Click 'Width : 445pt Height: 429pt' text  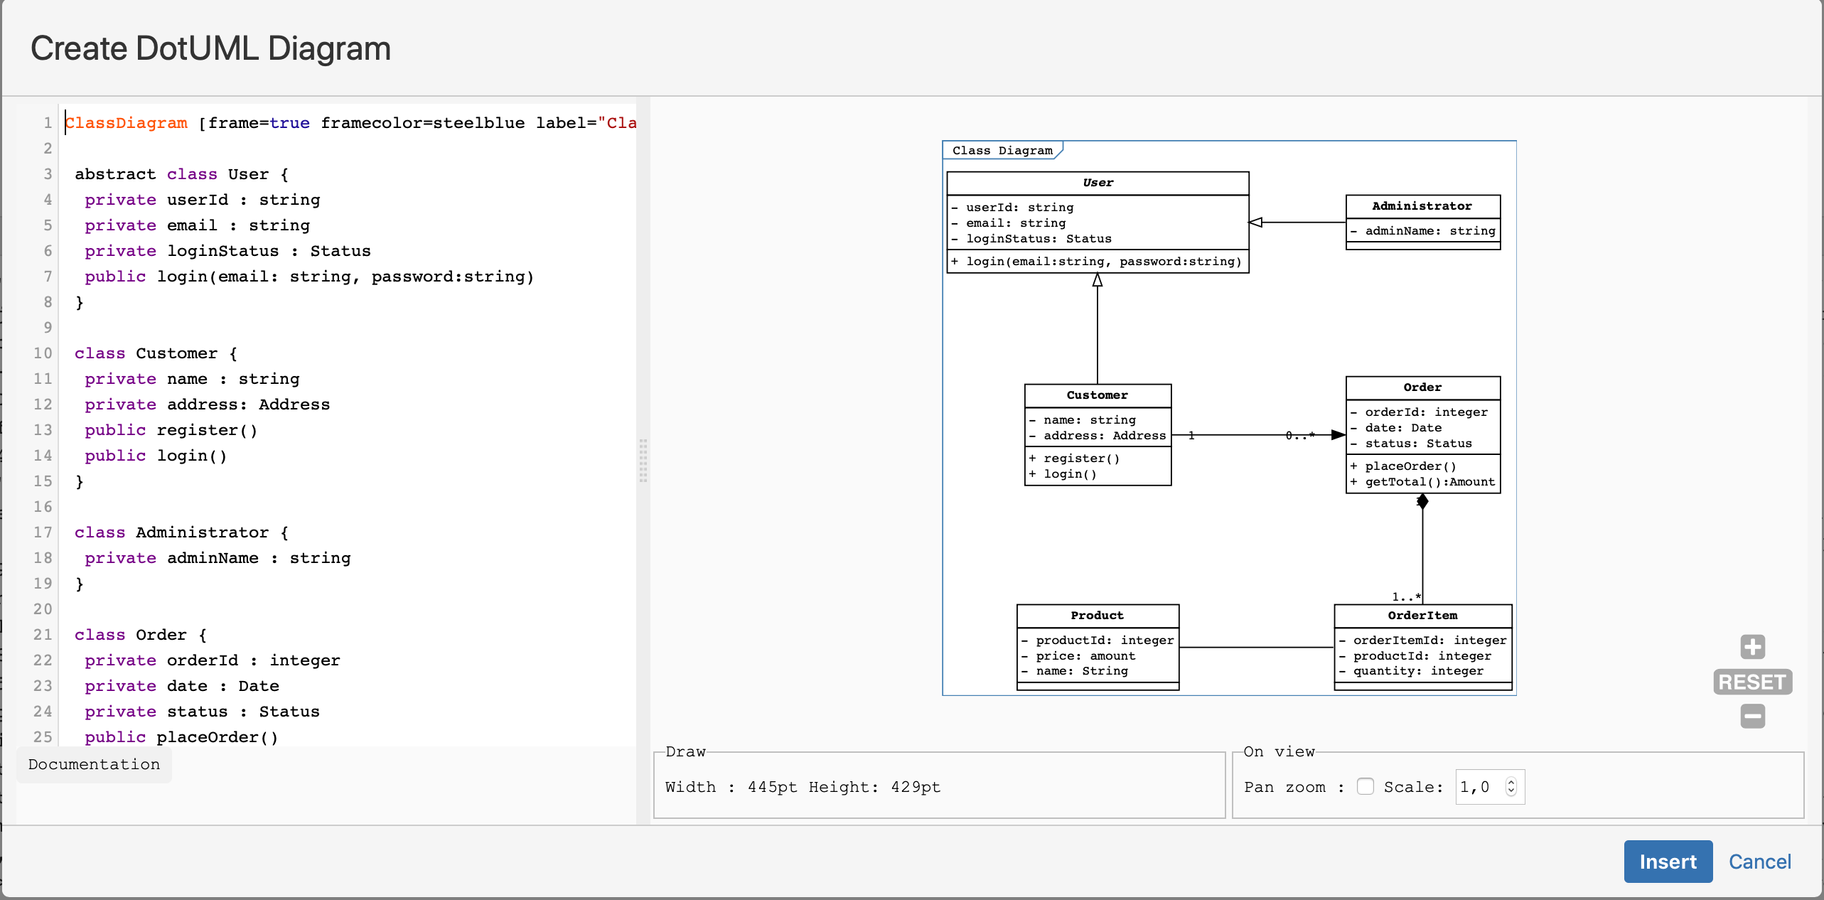[803, 787]
